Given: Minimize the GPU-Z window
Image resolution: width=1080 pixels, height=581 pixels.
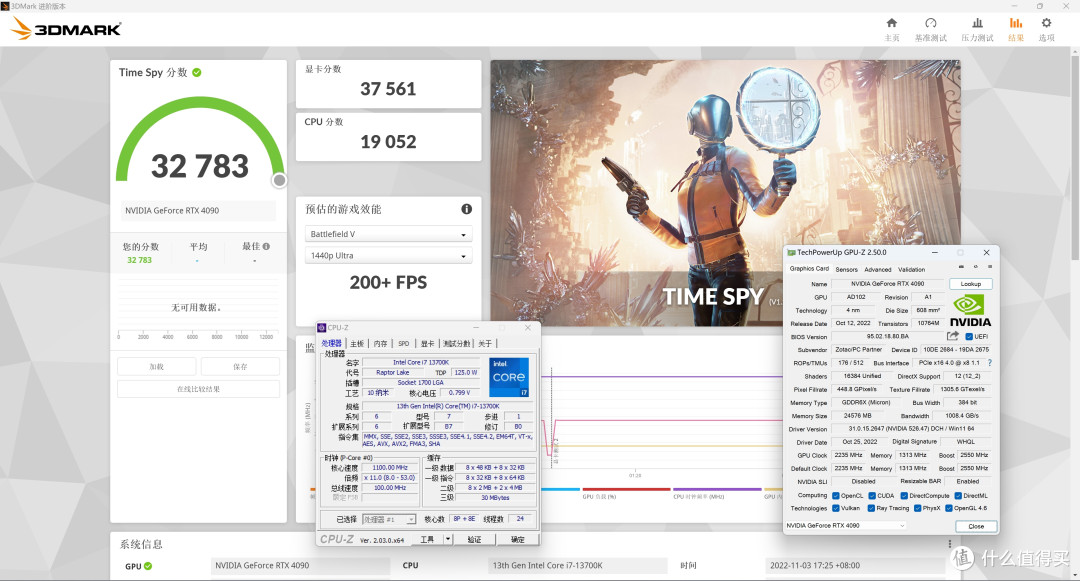Looking at the screenshot, I should (935, 253).
